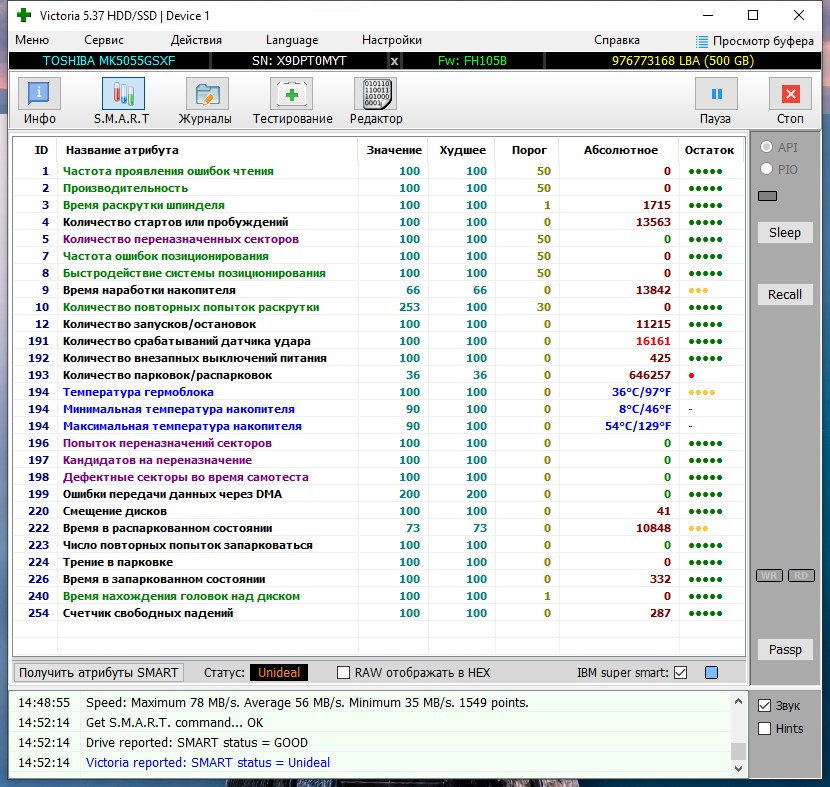Click the Название атрибута column header

pyautogui.click(x=122, y=150)
